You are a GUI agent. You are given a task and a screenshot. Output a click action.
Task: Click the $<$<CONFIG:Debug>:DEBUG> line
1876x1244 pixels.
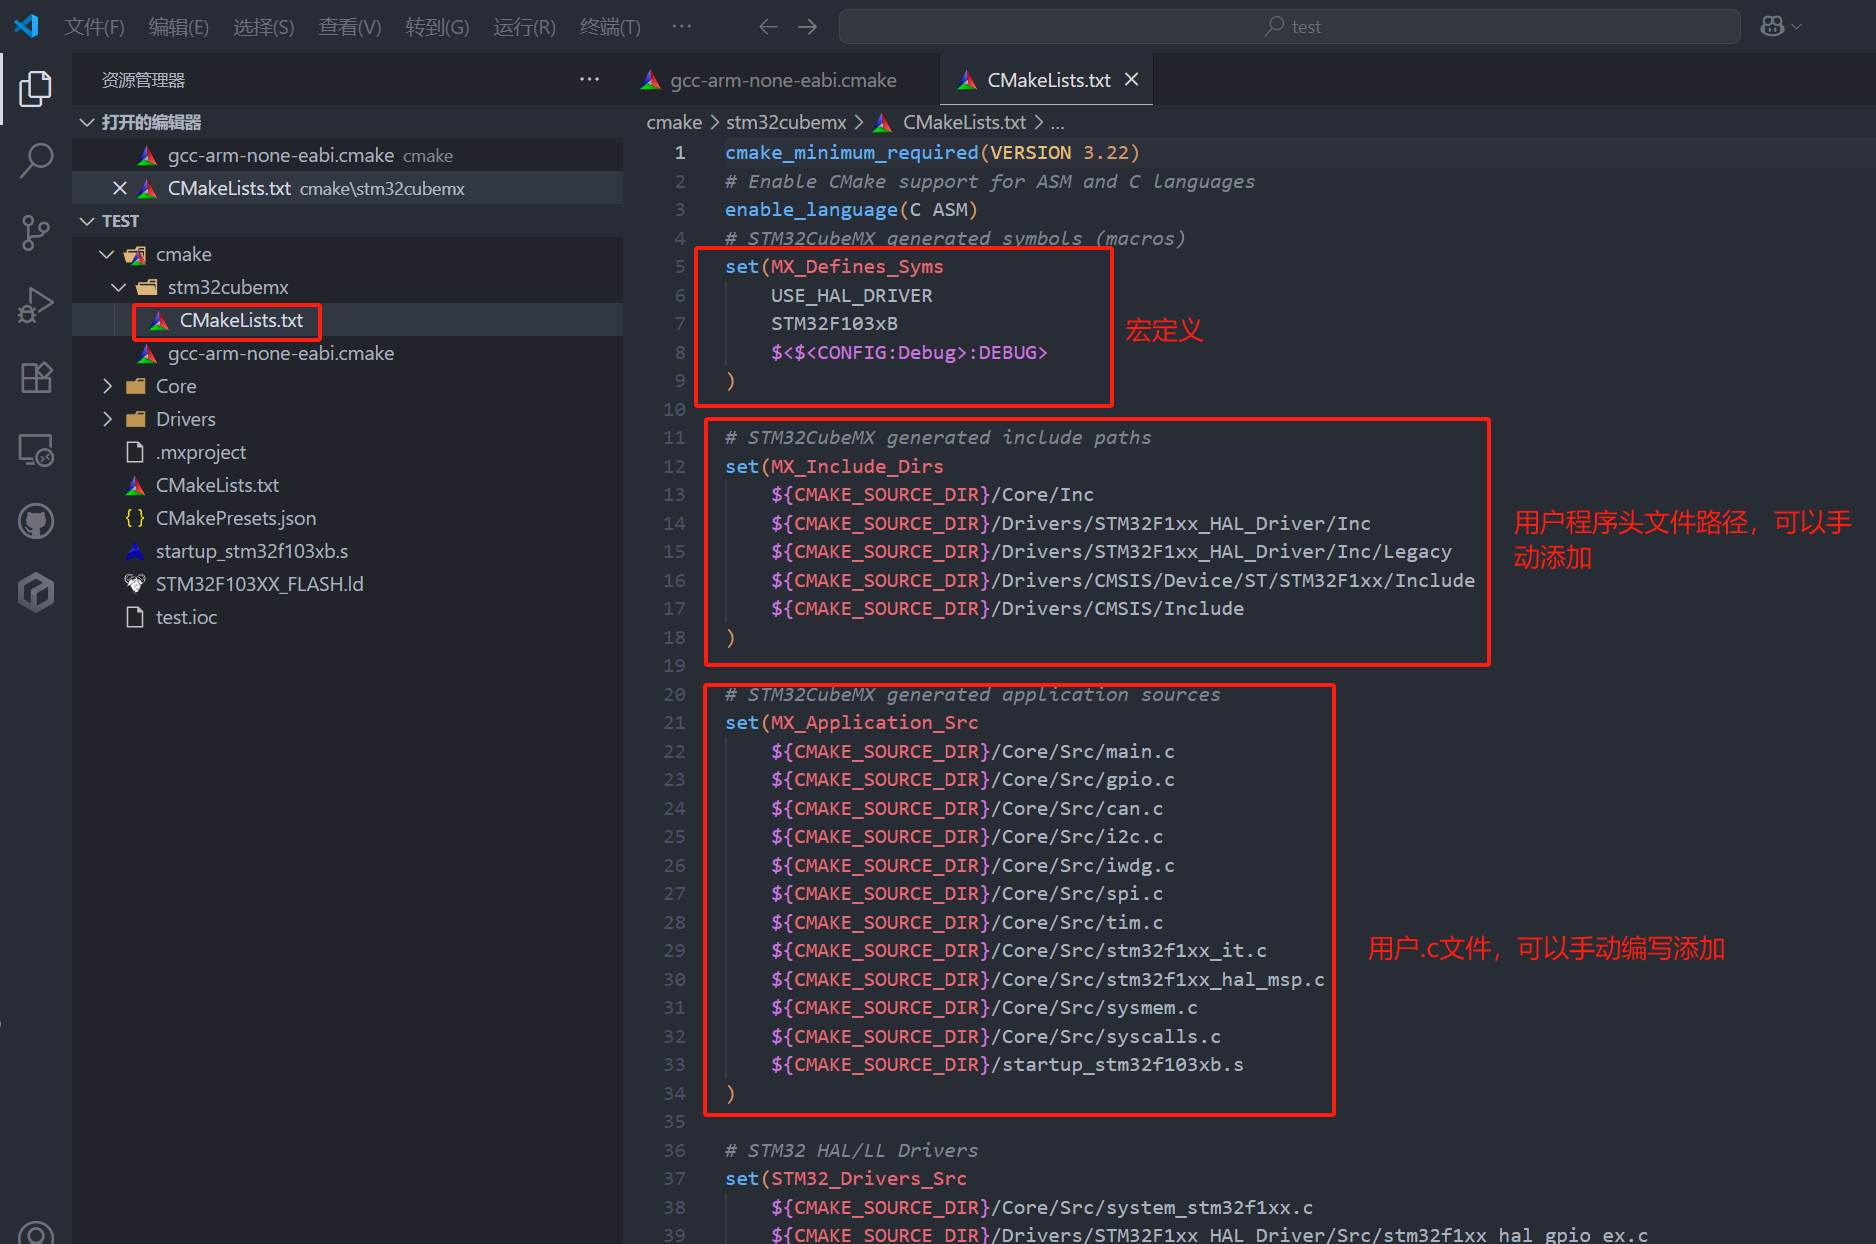click(x=909, y=352)
